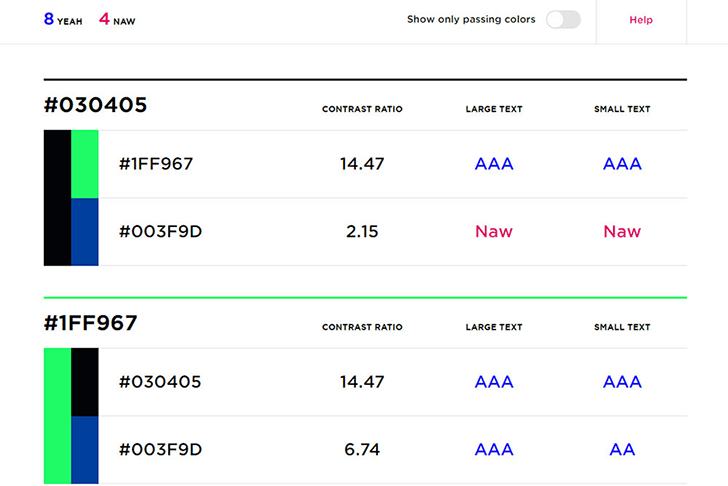
Task: Select the #030405 section heading
Action: click(x=95, y=105)
